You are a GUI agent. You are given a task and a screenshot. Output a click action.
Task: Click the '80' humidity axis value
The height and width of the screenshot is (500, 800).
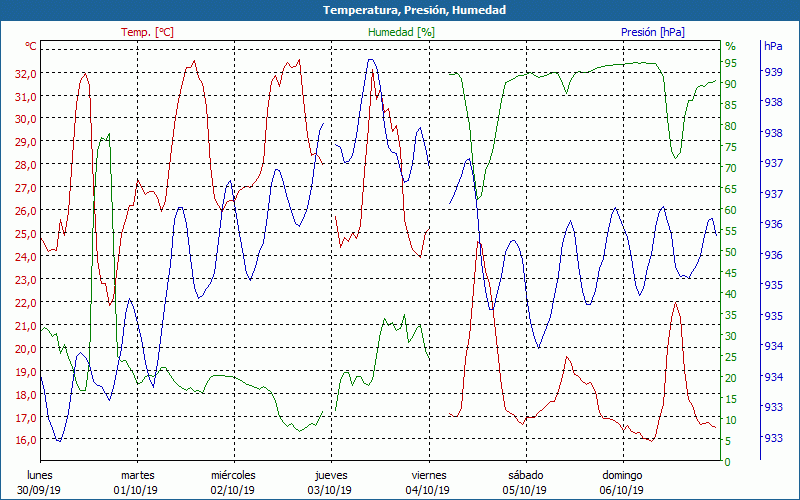[731, 126]
